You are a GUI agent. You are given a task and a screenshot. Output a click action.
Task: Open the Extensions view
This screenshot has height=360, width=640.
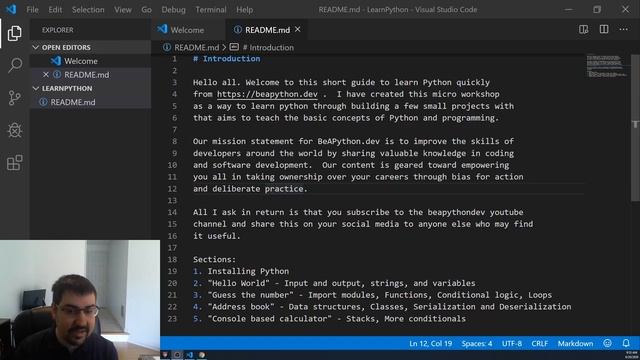(15, 162)
